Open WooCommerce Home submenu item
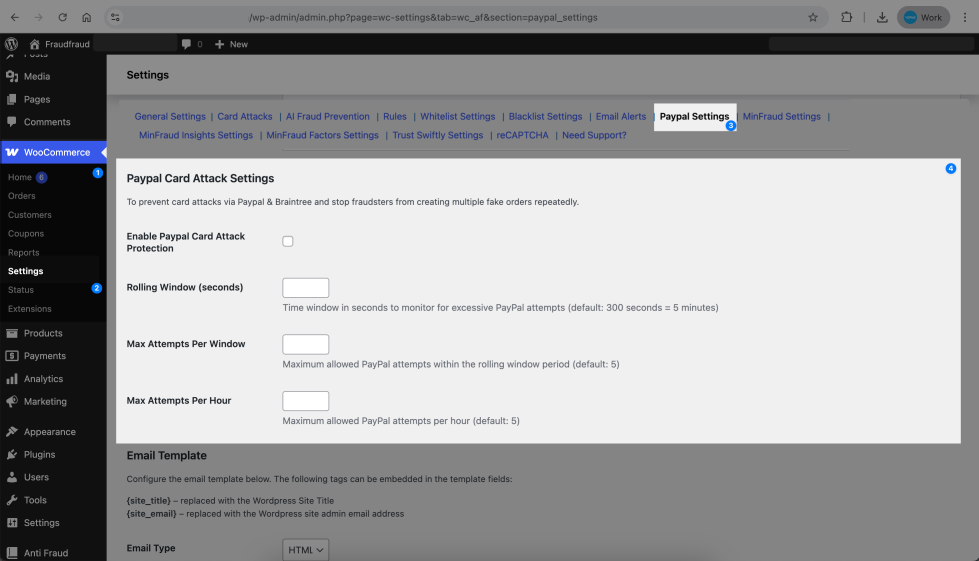The width and height of the screenshot is (979, 561). [x=20, y=177]
